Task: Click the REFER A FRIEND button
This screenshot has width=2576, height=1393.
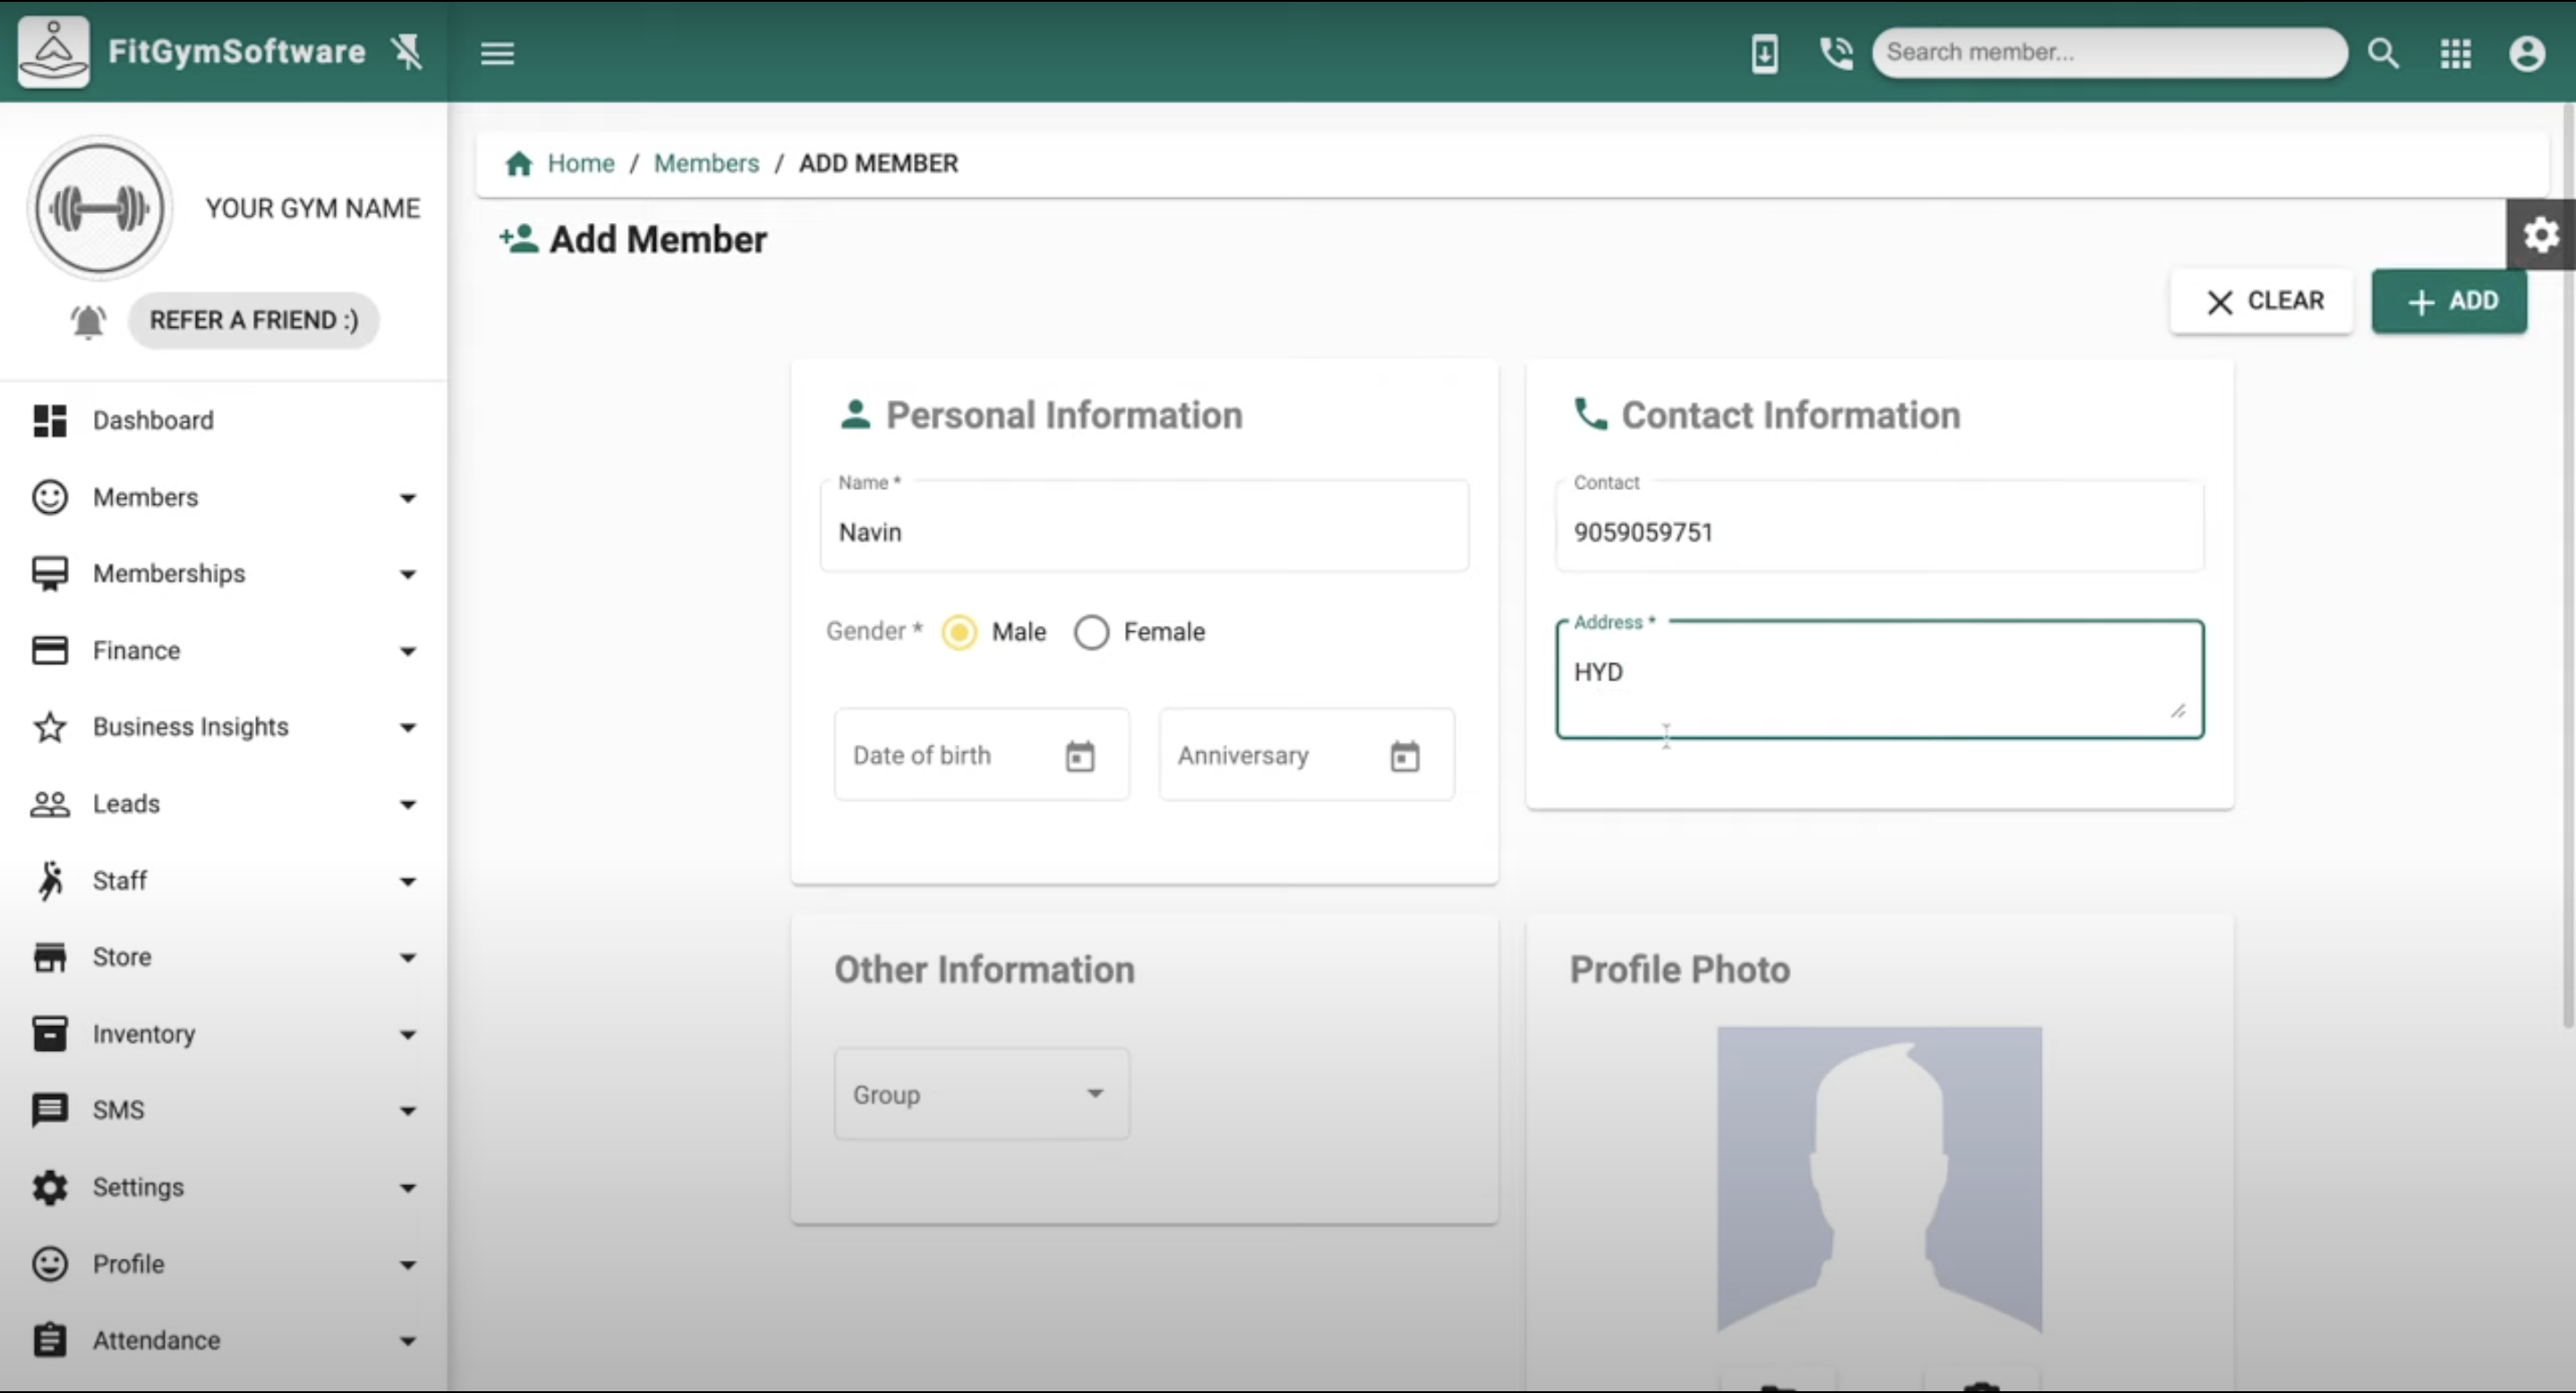Action: pyautogui.click(x=253, y=320)
